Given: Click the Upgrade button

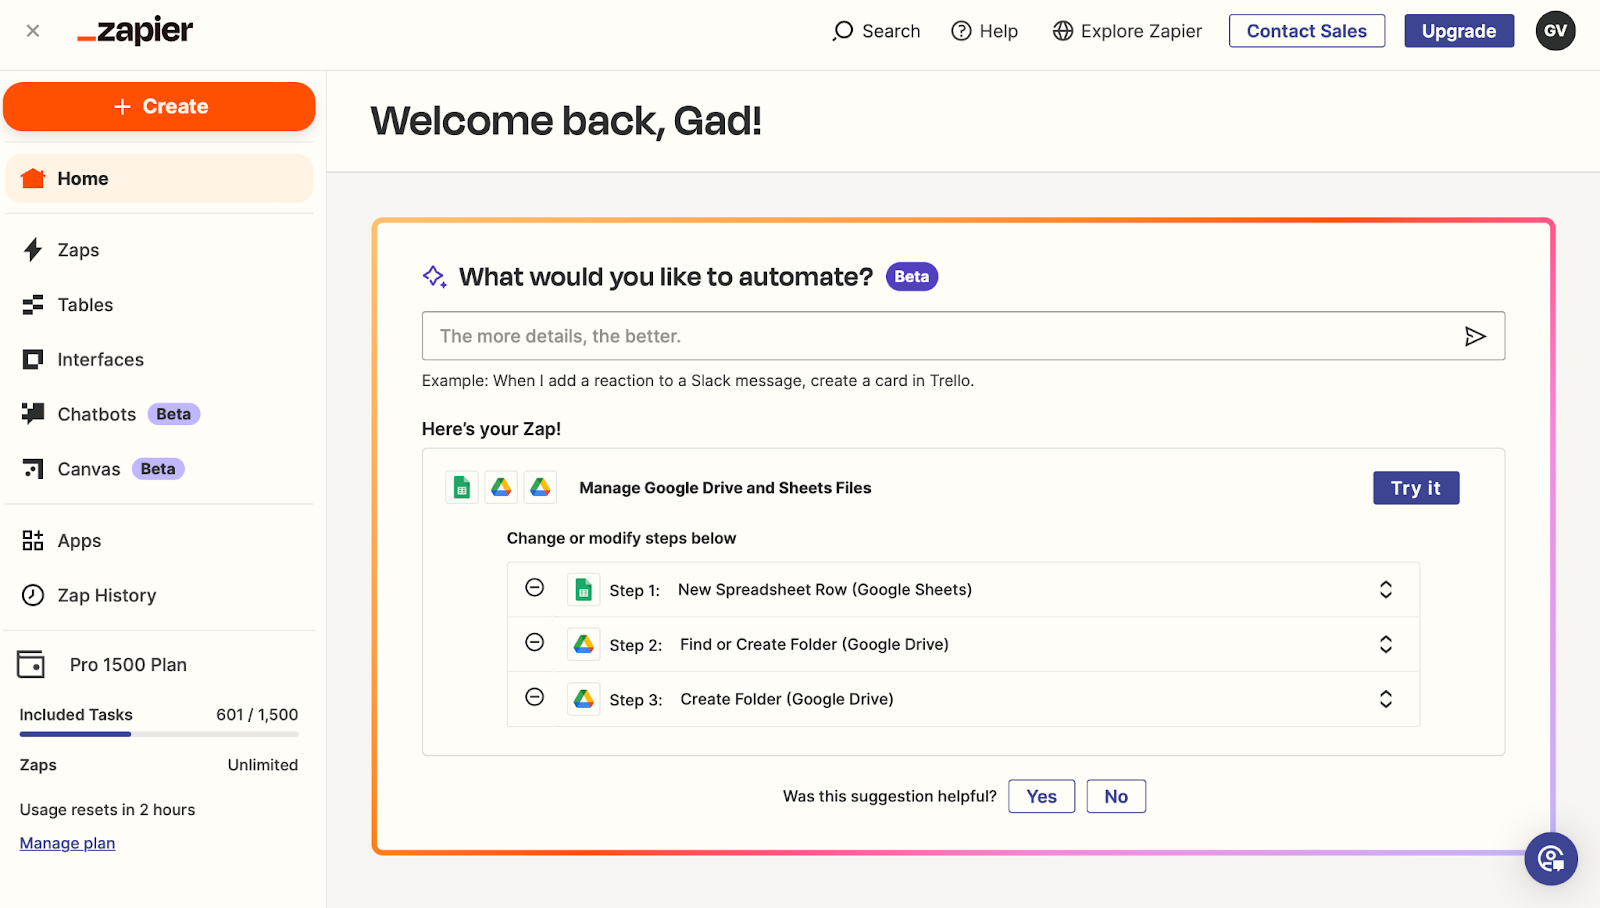Looking at the screenshot, I should [x=1459, y=31].
